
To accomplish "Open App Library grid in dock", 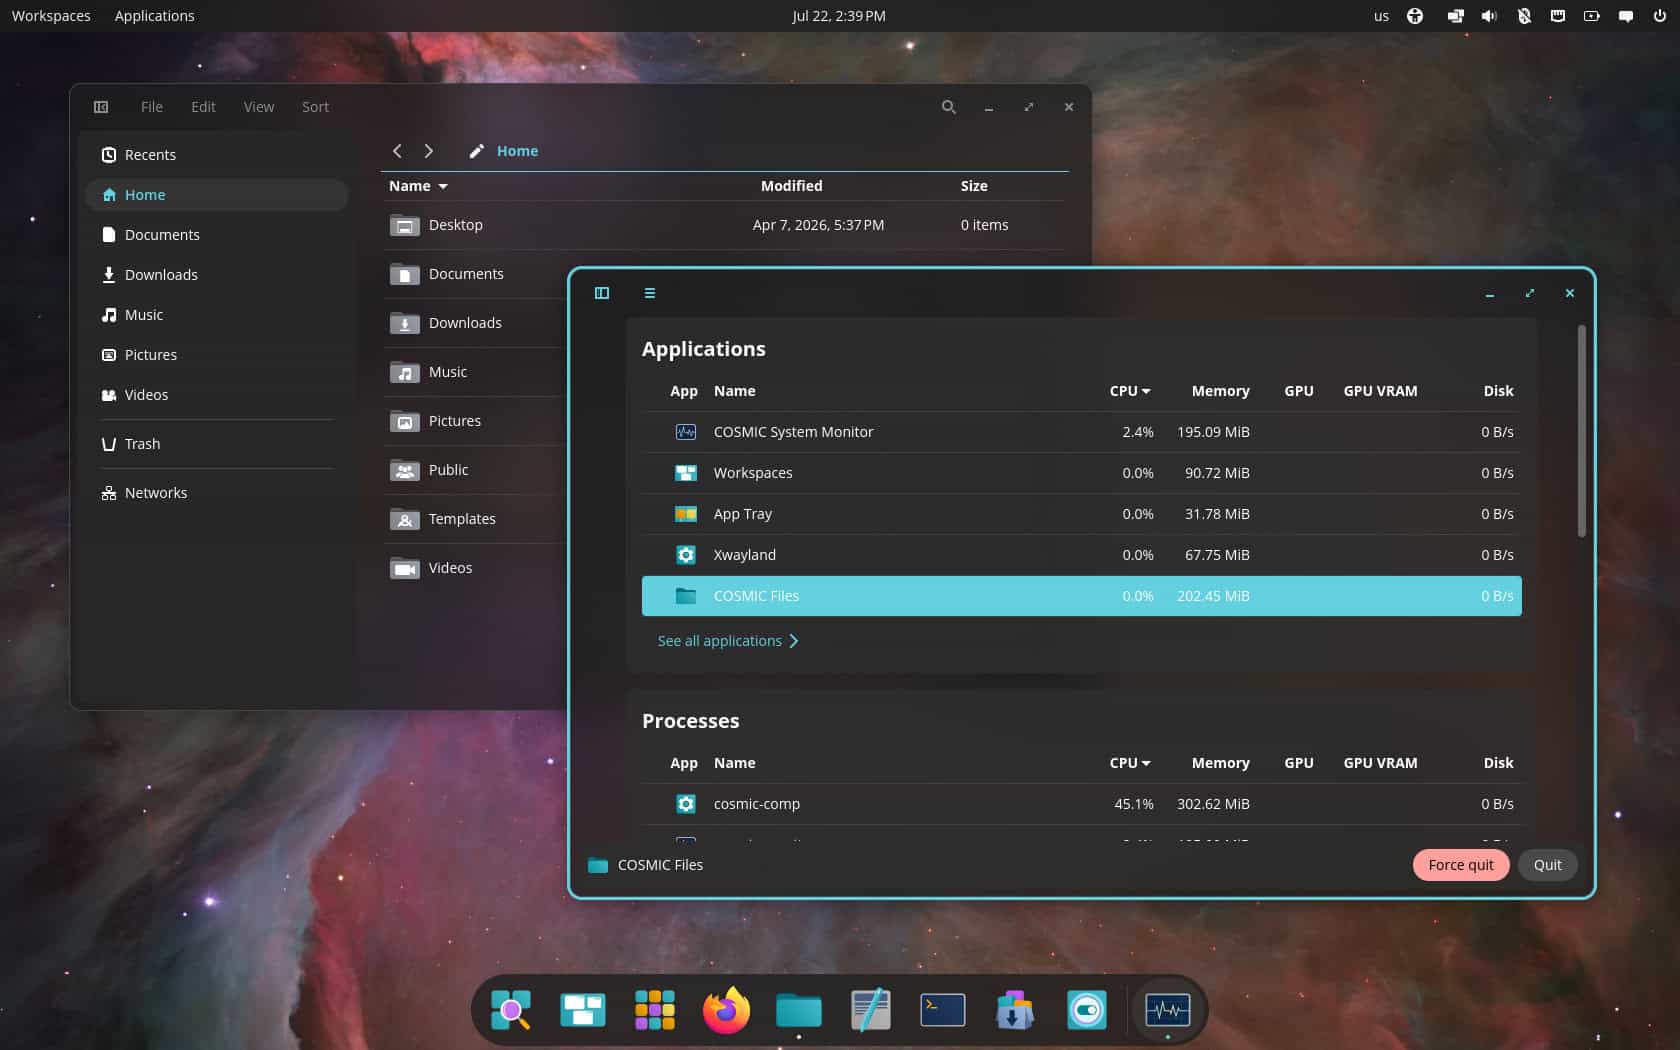I will 655,1010.
